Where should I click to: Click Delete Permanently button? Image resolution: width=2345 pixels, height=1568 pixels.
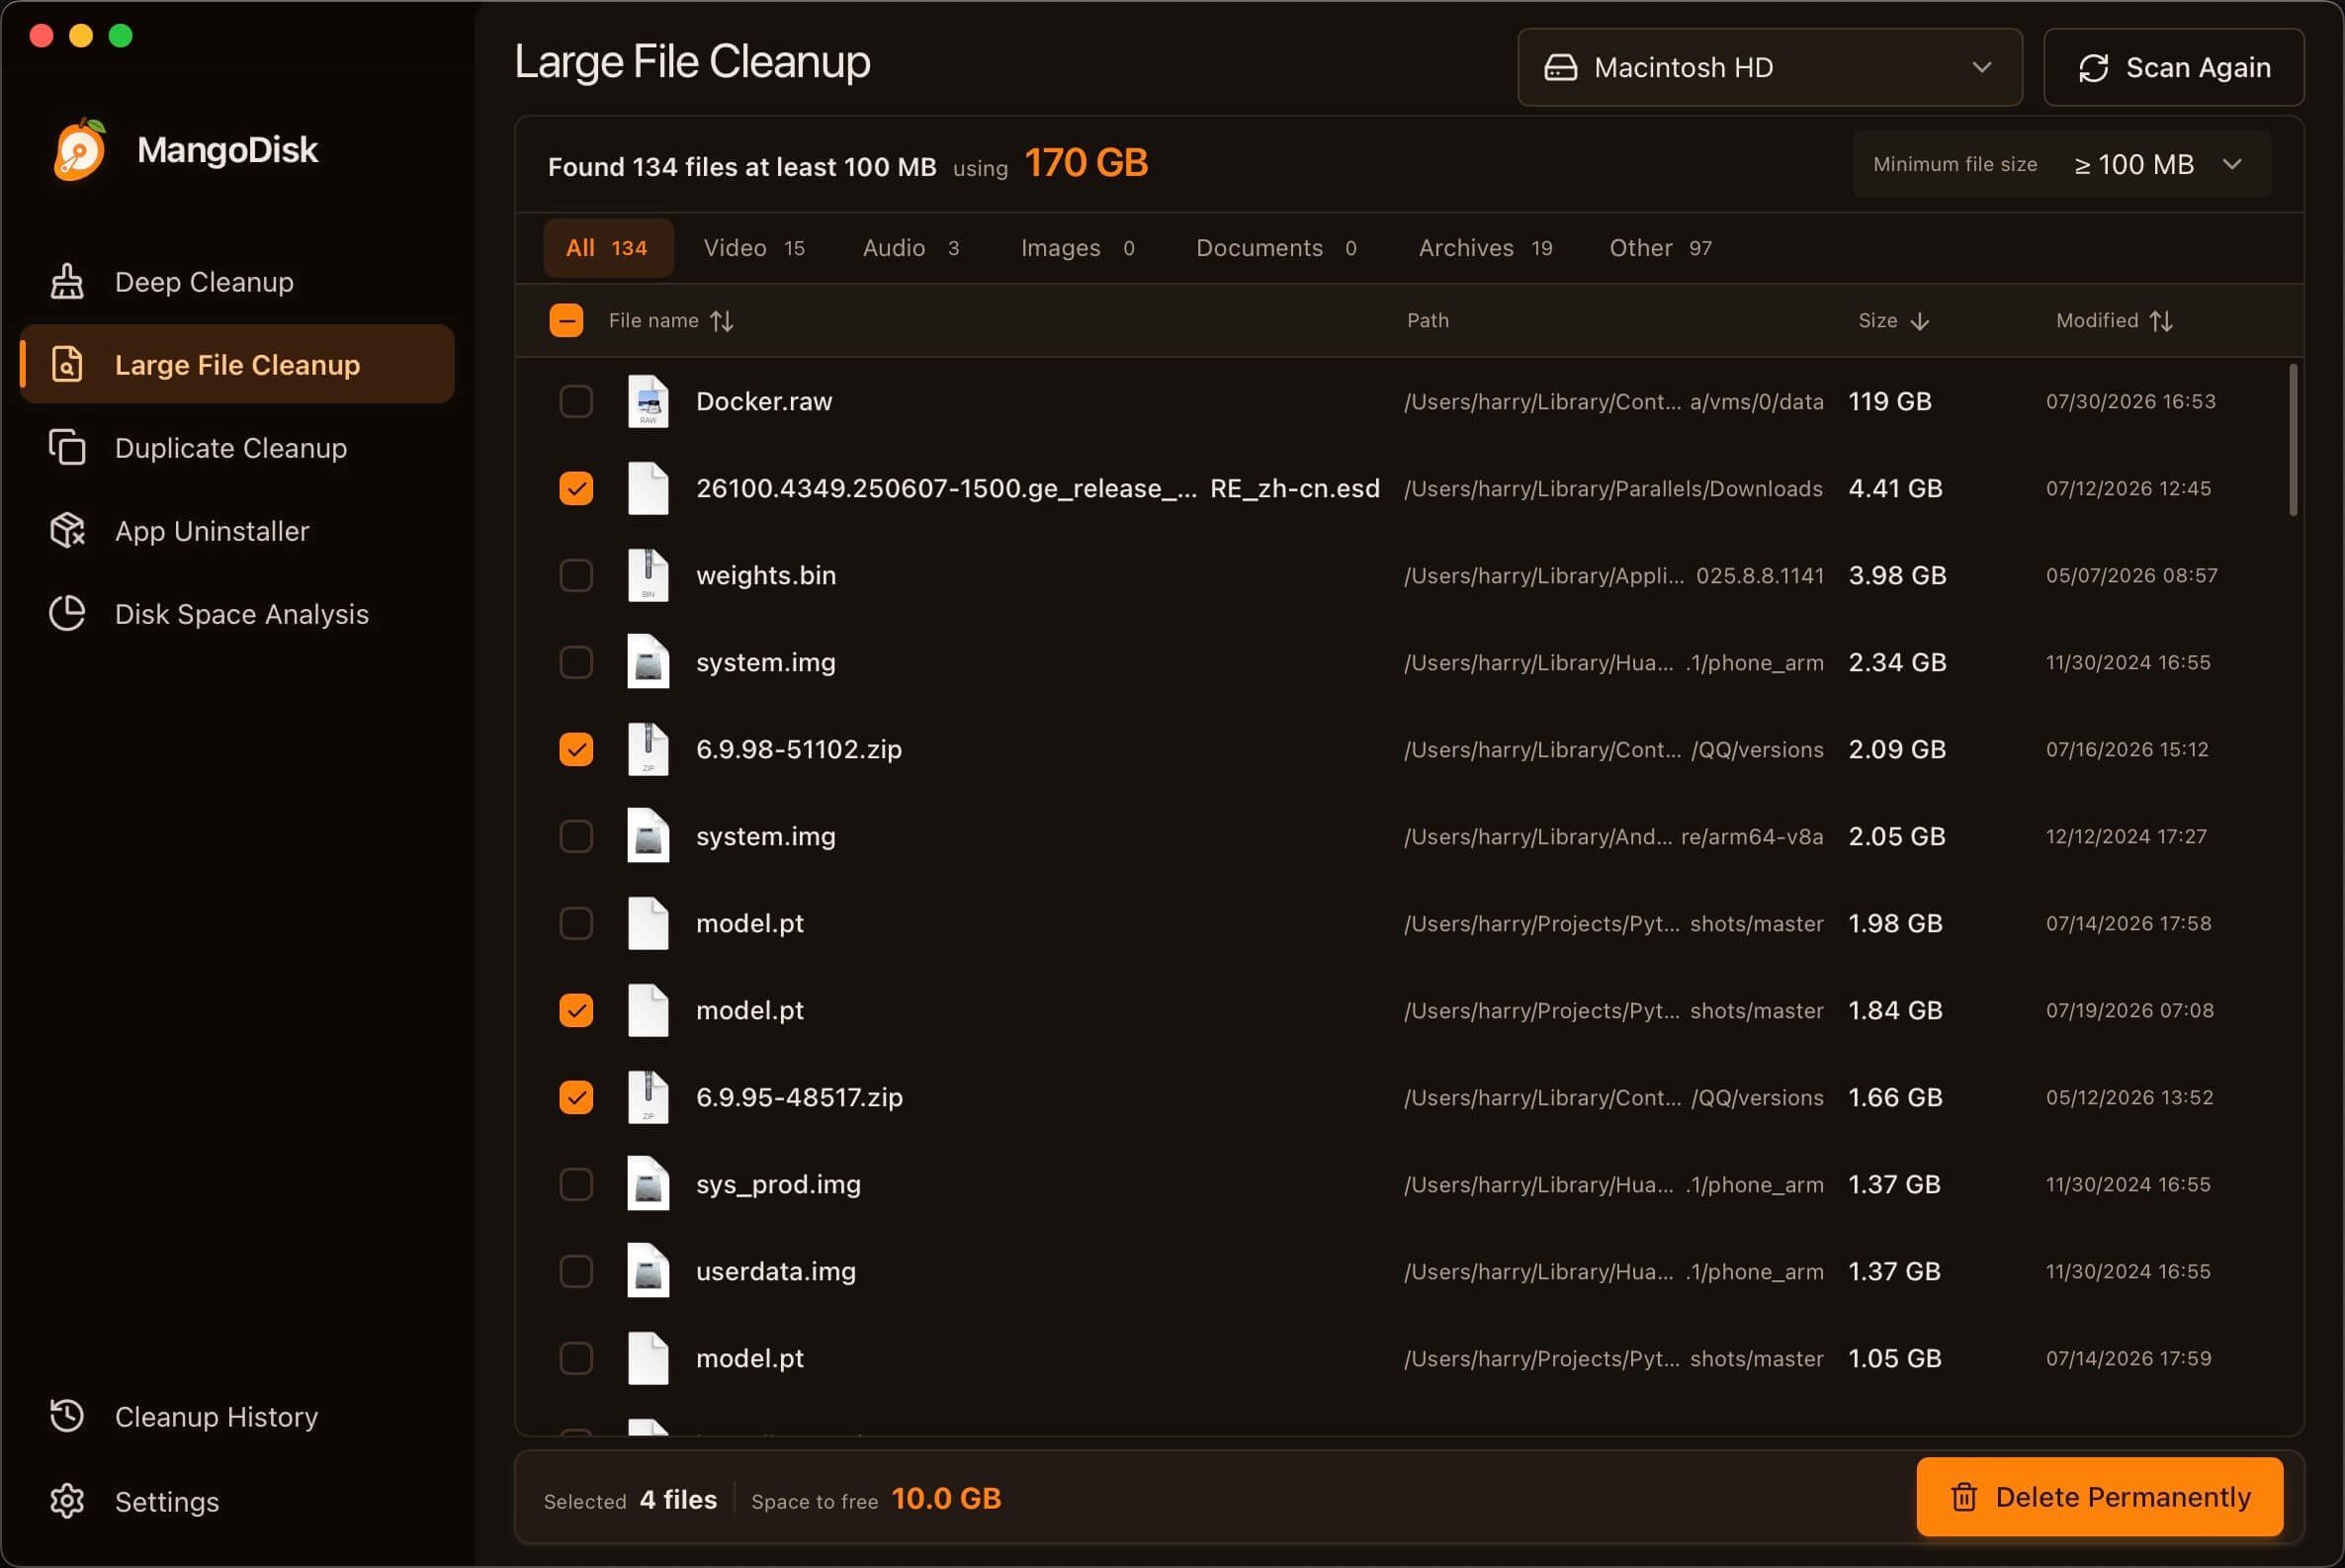pos(2099,1497)
